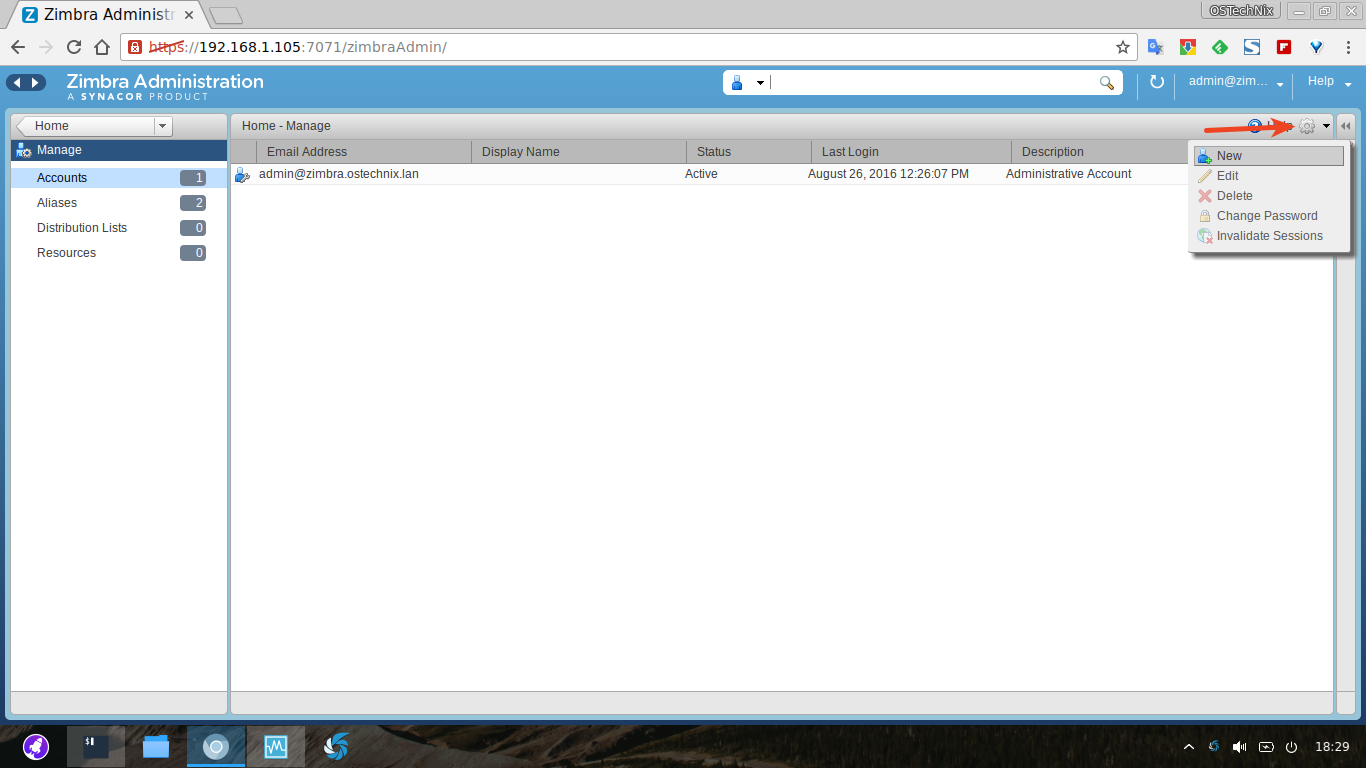Open the admin@zim... account dropdown
Viewport: 1366px width, 768px height.
1236,82
